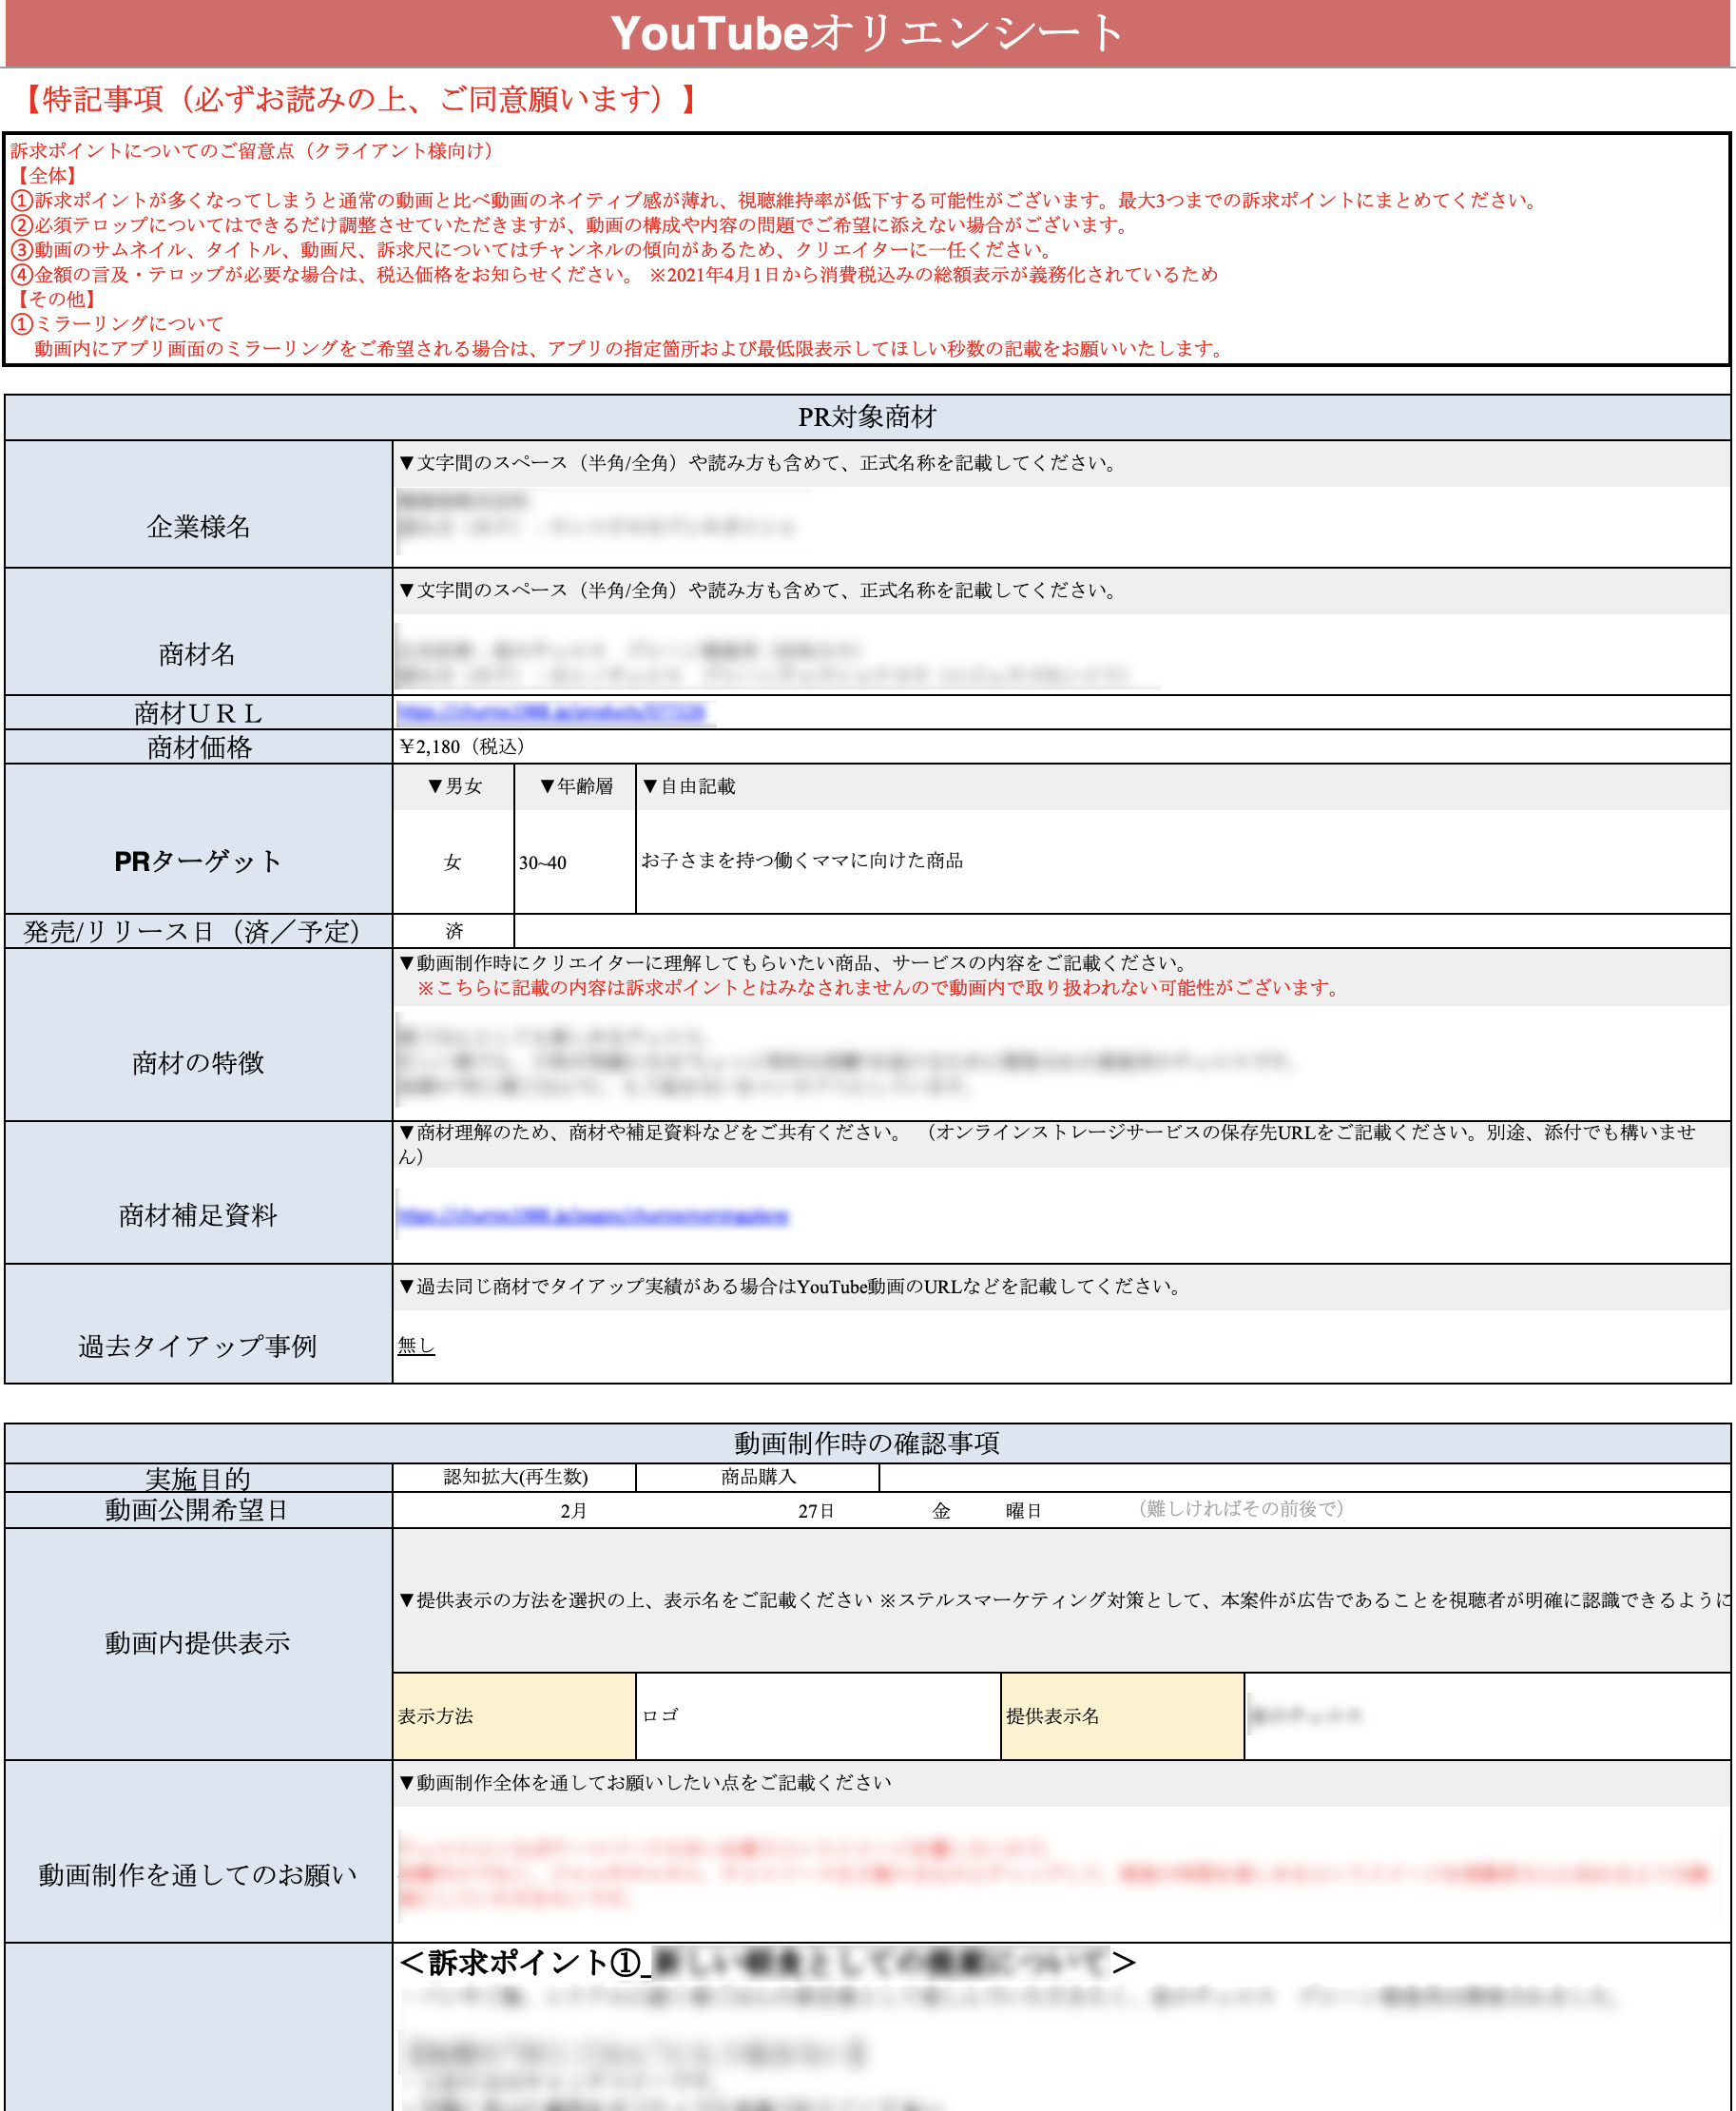
Task: Select the 商品購入 purpose cell
Action: tap(758, 1477)
